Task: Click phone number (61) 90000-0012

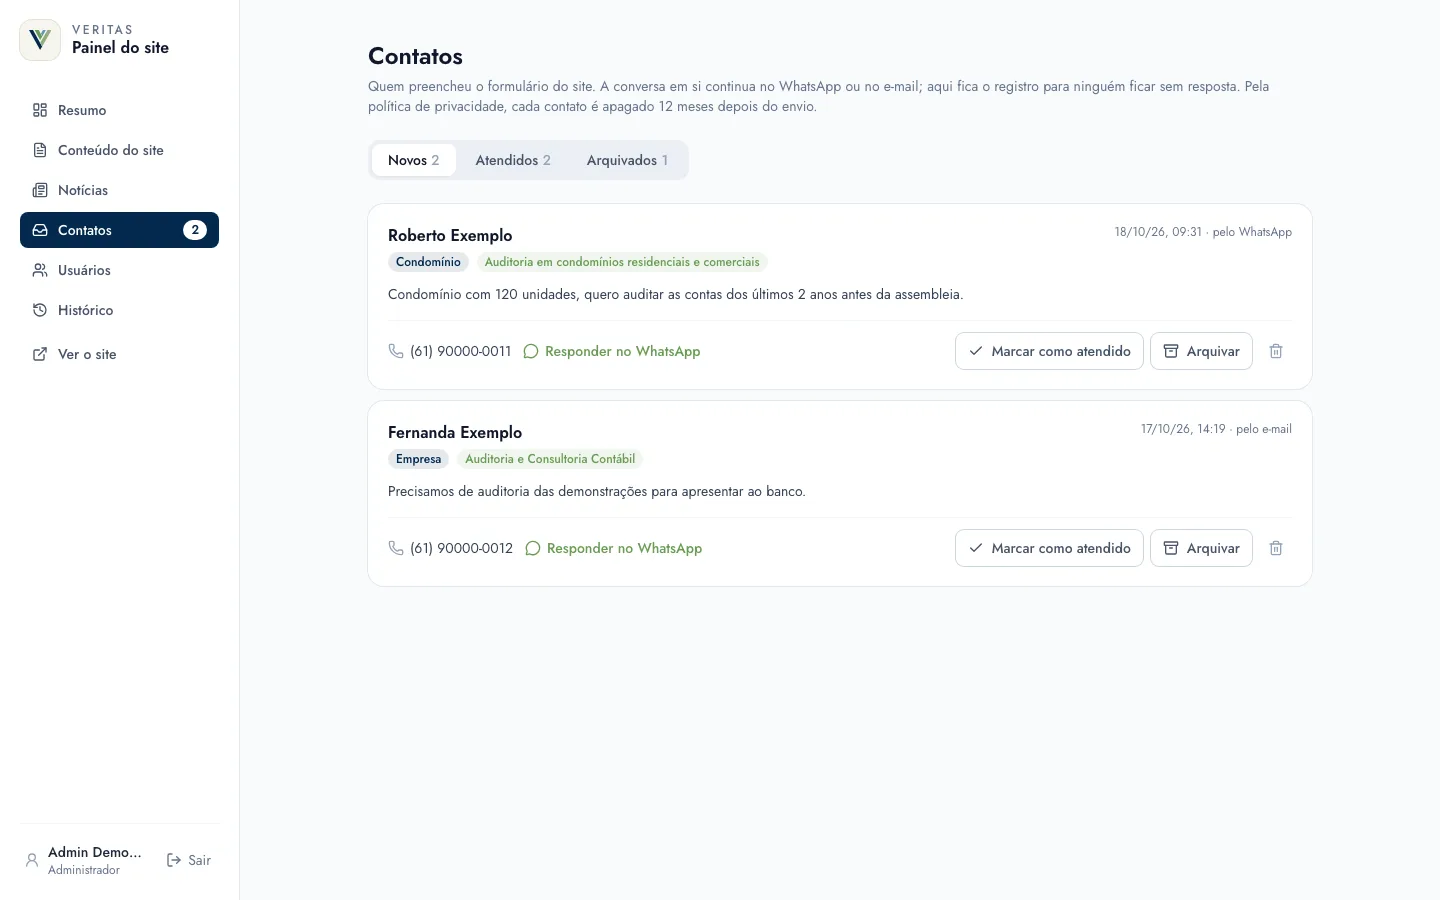Action: [451, 548]
